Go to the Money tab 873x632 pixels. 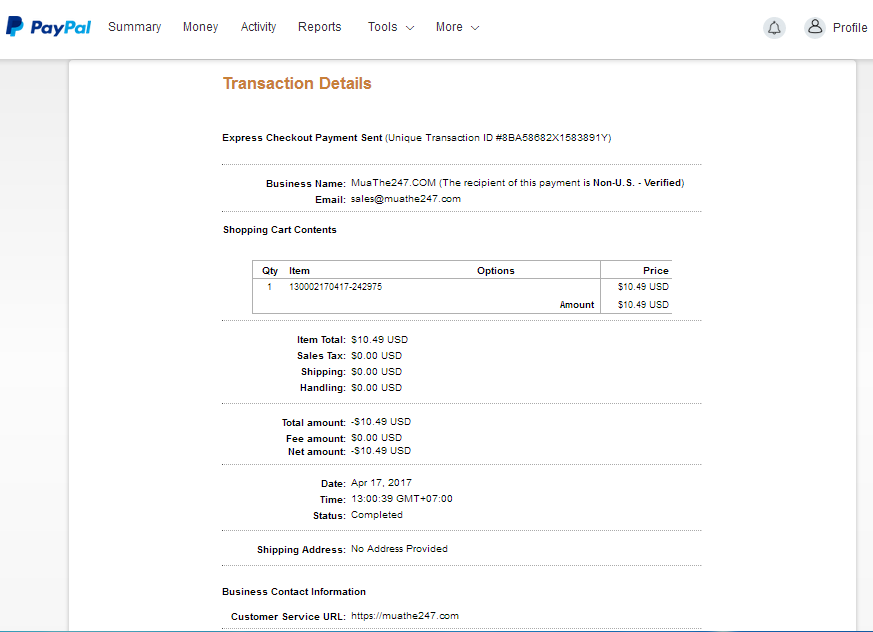tap(200, 27)
